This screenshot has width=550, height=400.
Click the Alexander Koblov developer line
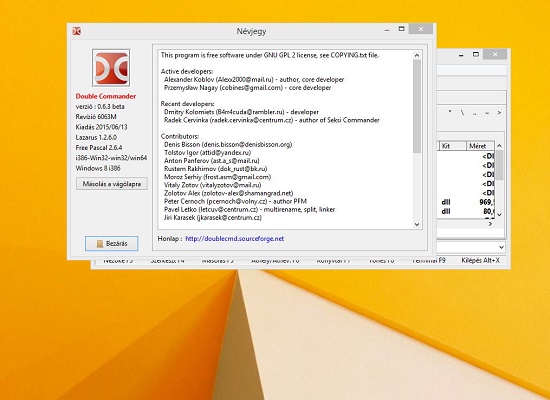(254, 80)
